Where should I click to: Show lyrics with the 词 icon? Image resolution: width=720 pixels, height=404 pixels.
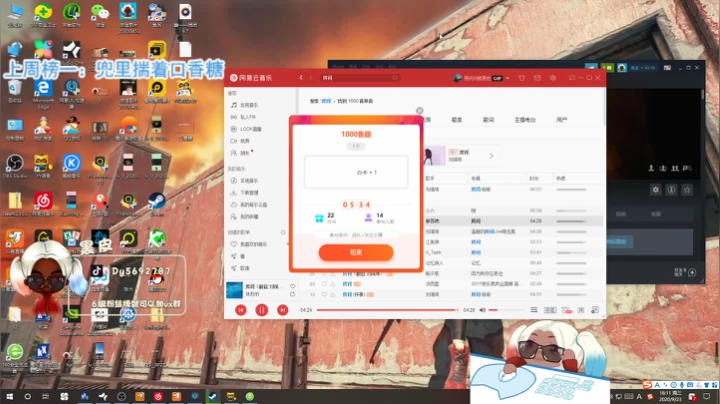[581, 310]
